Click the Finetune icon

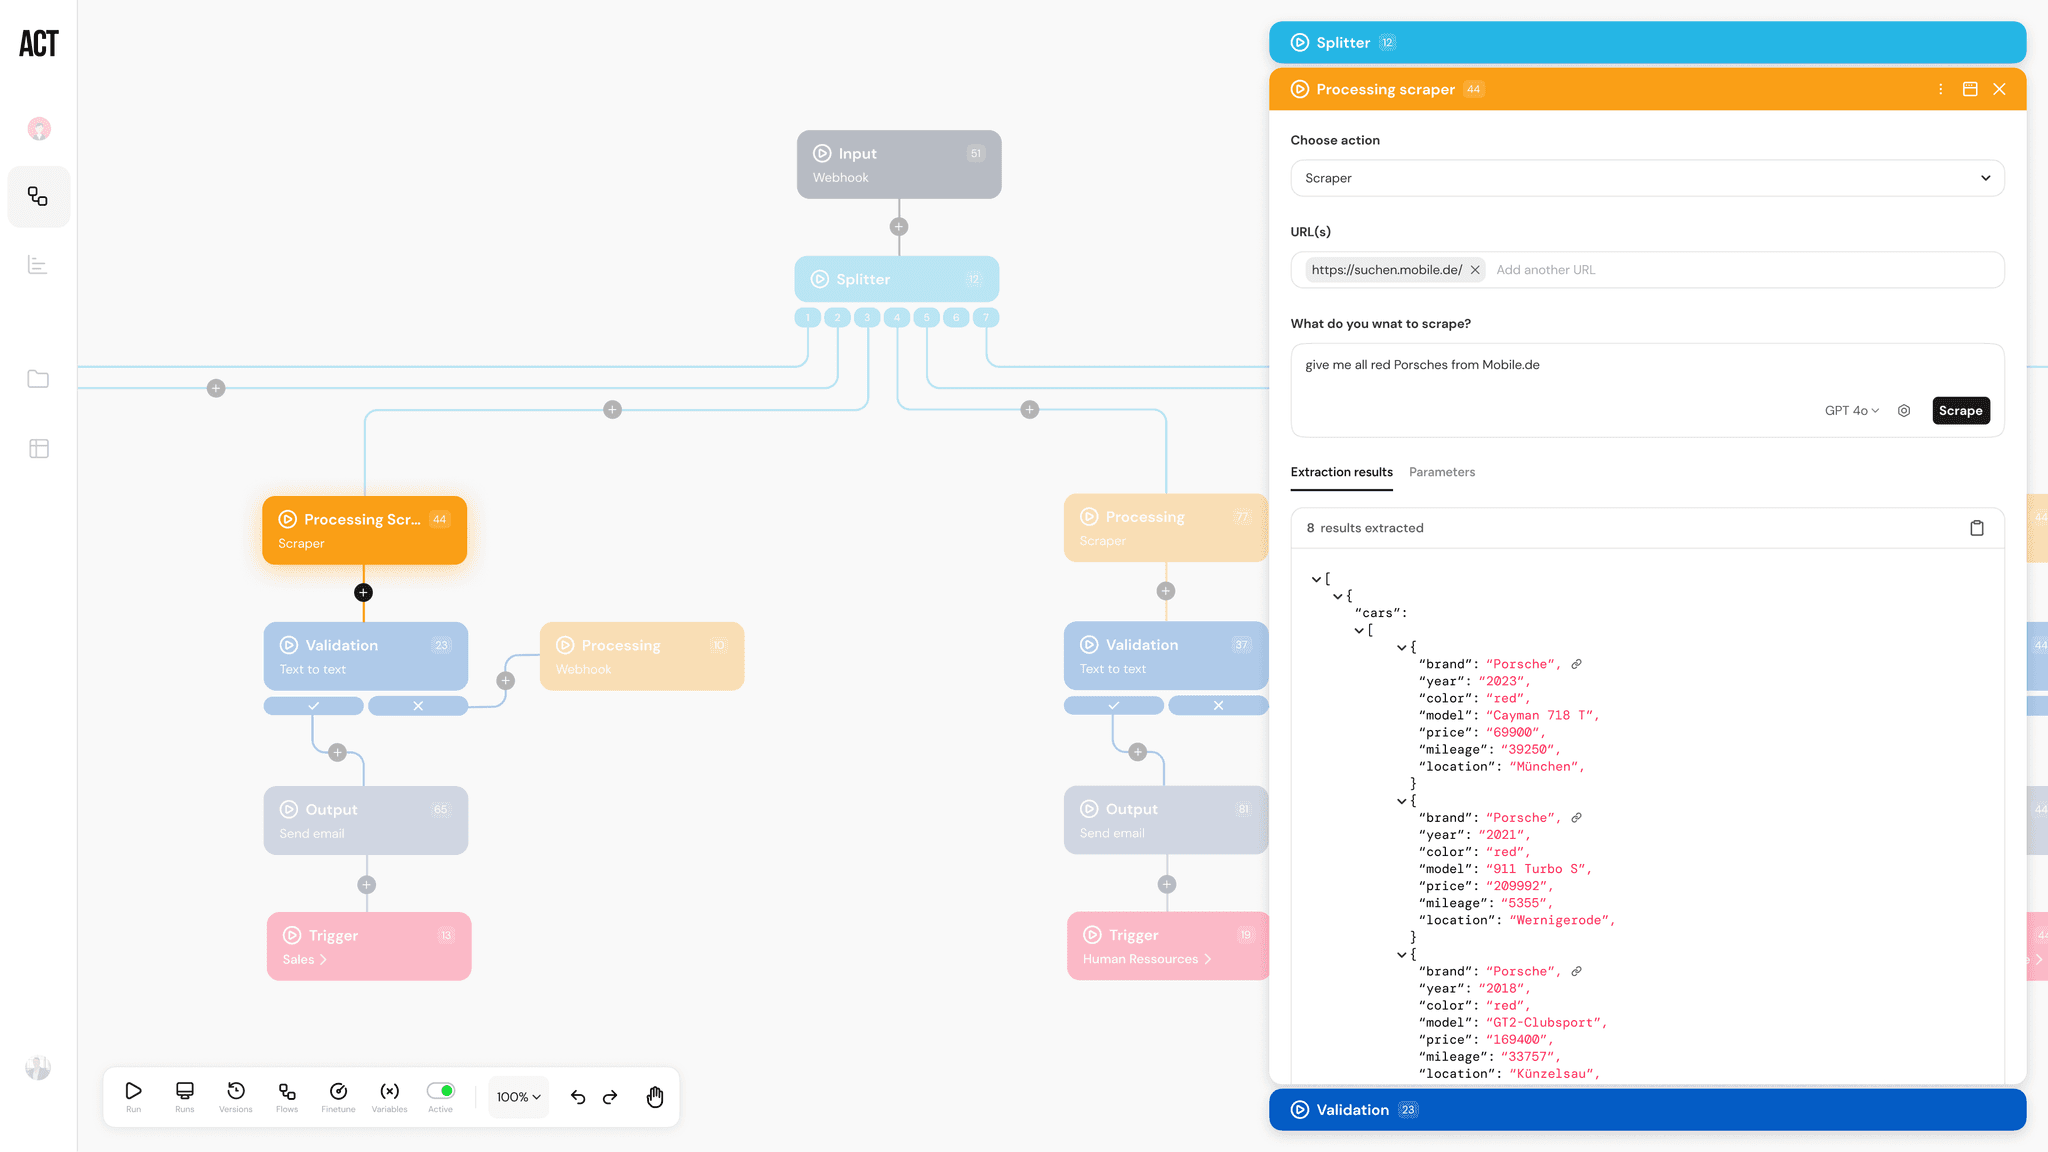(x=338, y=1091)
